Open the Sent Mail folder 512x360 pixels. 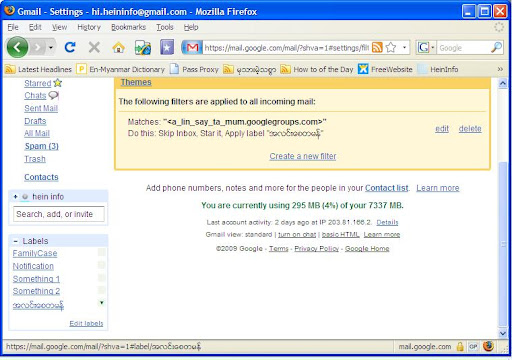tap(41, 108)
